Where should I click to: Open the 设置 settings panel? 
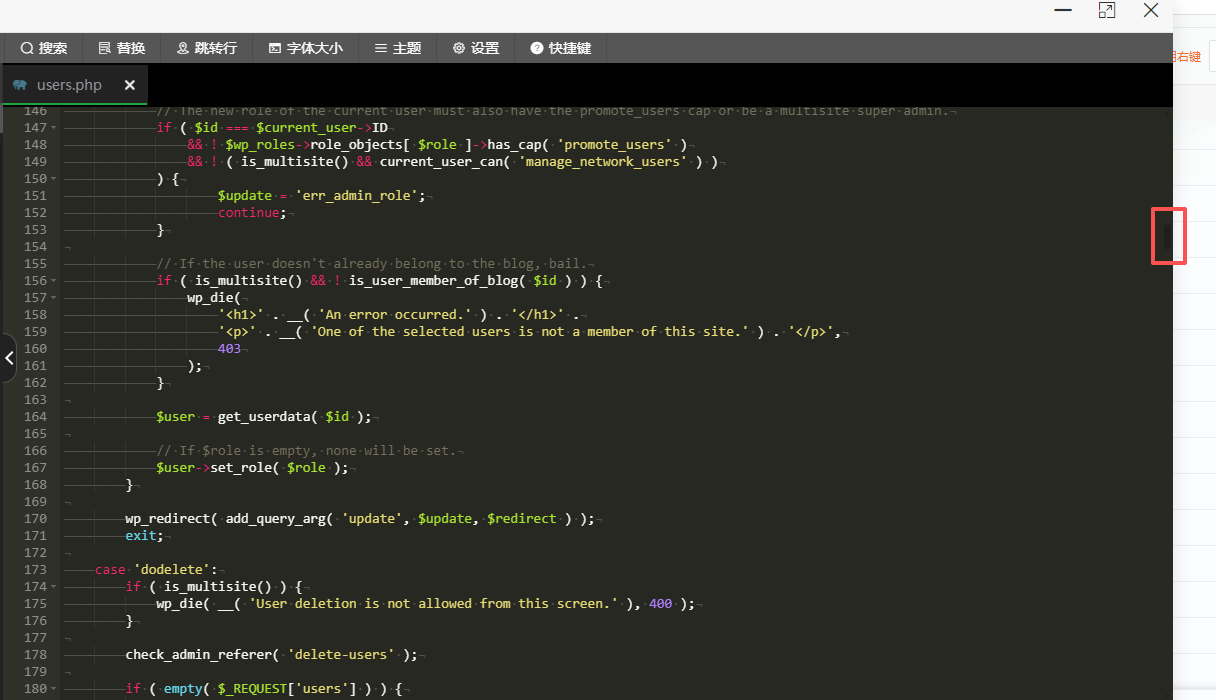coord(476,48)
